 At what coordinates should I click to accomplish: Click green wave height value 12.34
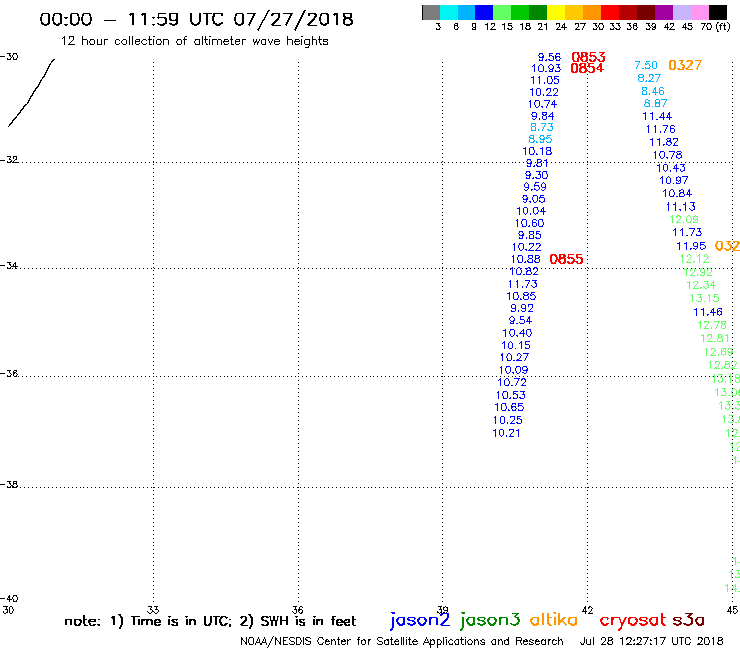(x=701, y=285)
